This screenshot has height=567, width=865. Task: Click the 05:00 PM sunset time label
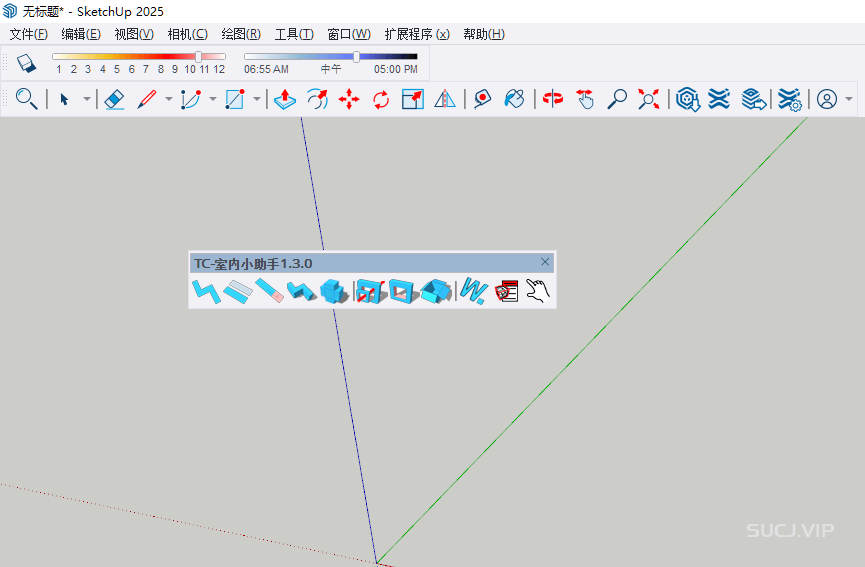pos(396,69)
